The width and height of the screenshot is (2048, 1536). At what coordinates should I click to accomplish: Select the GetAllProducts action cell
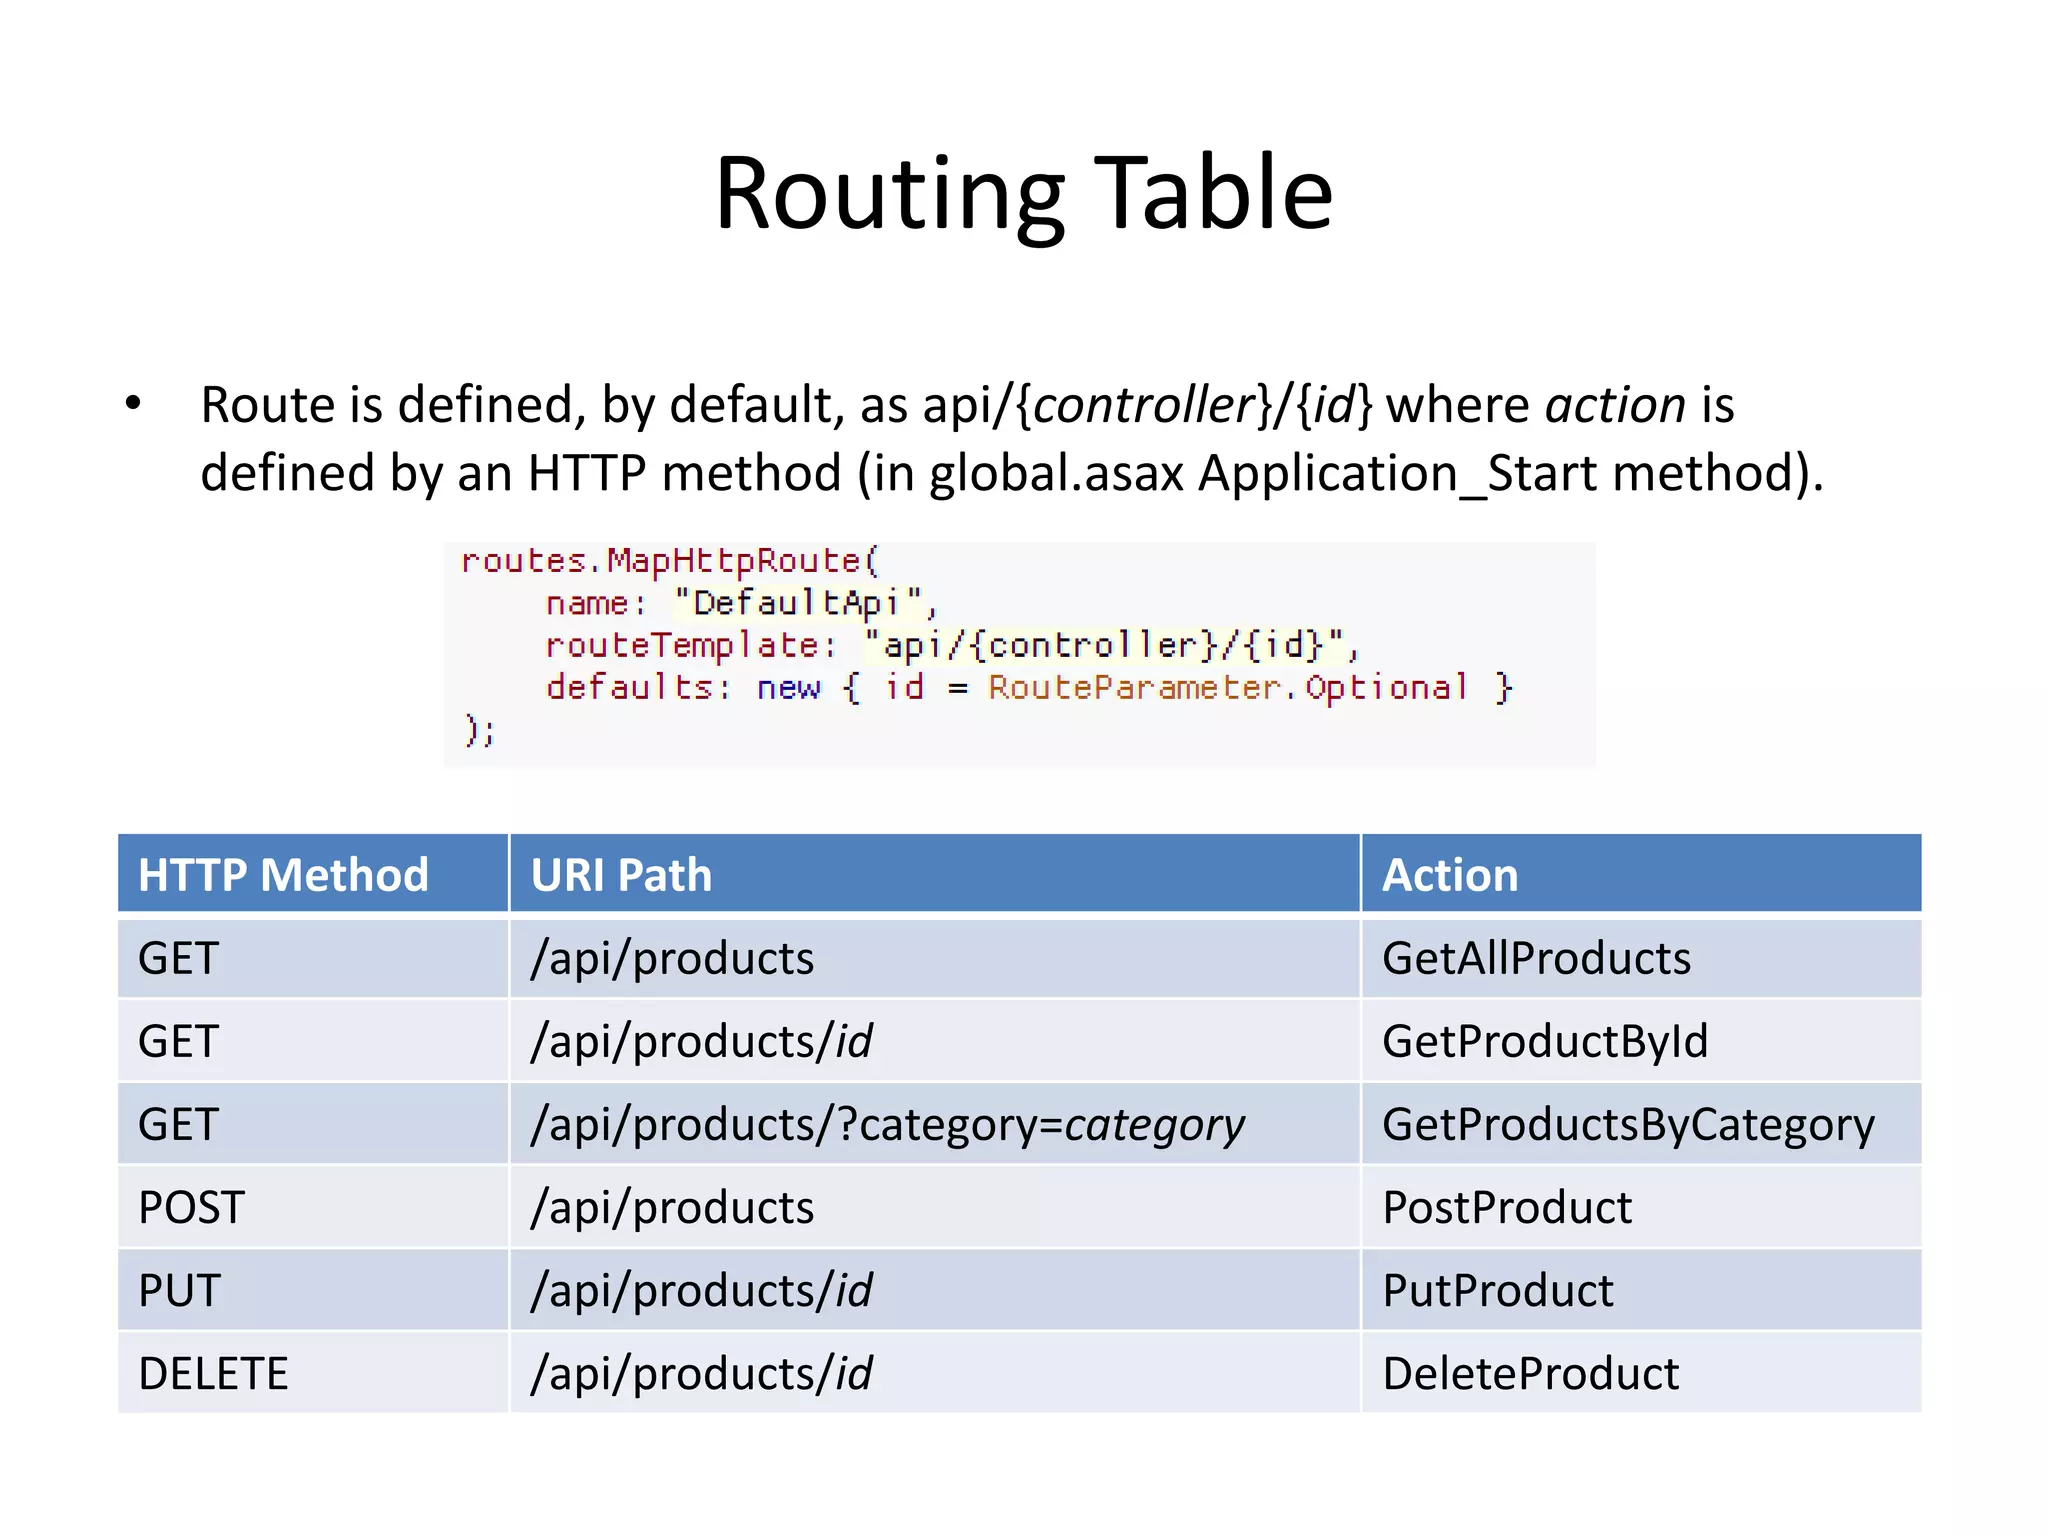pyautogui.click(x=1536, y=958)
